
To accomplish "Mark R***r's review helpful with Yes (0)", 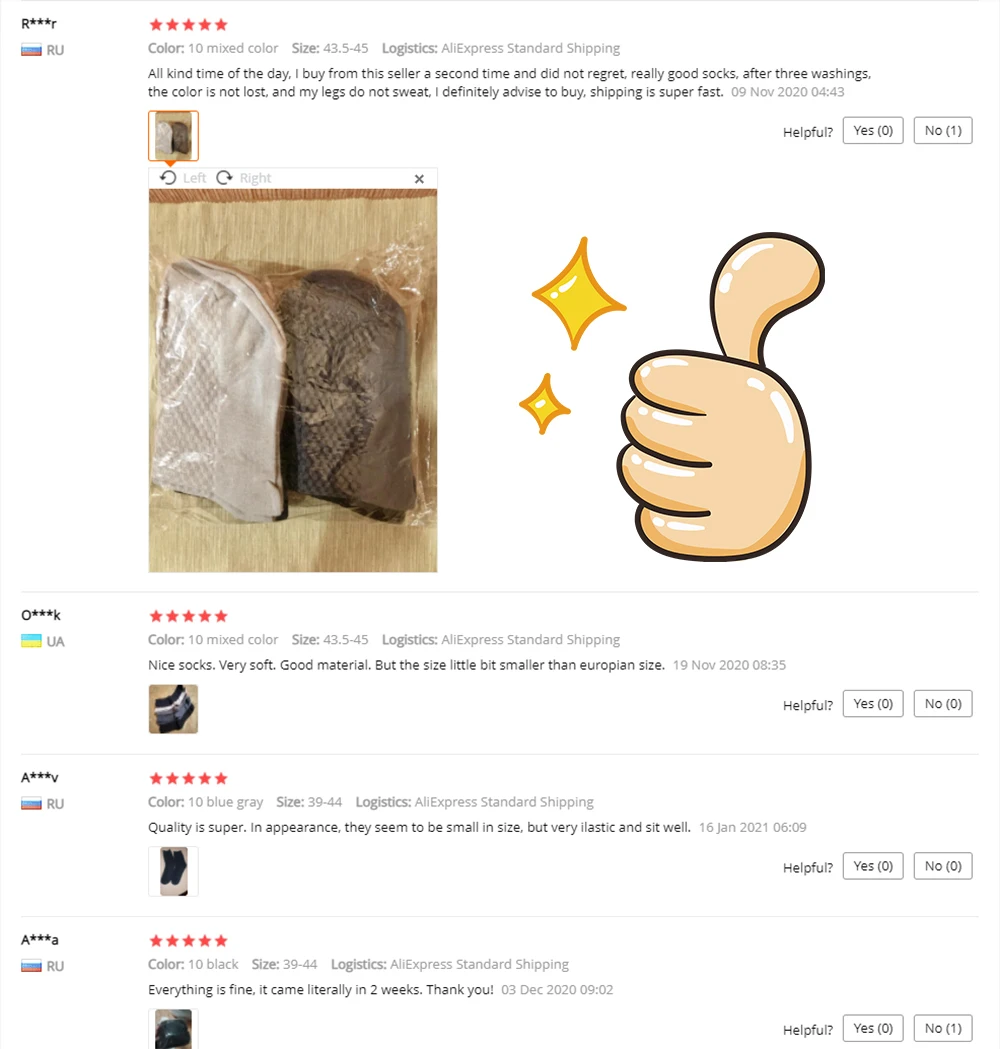I will point(873,130).
